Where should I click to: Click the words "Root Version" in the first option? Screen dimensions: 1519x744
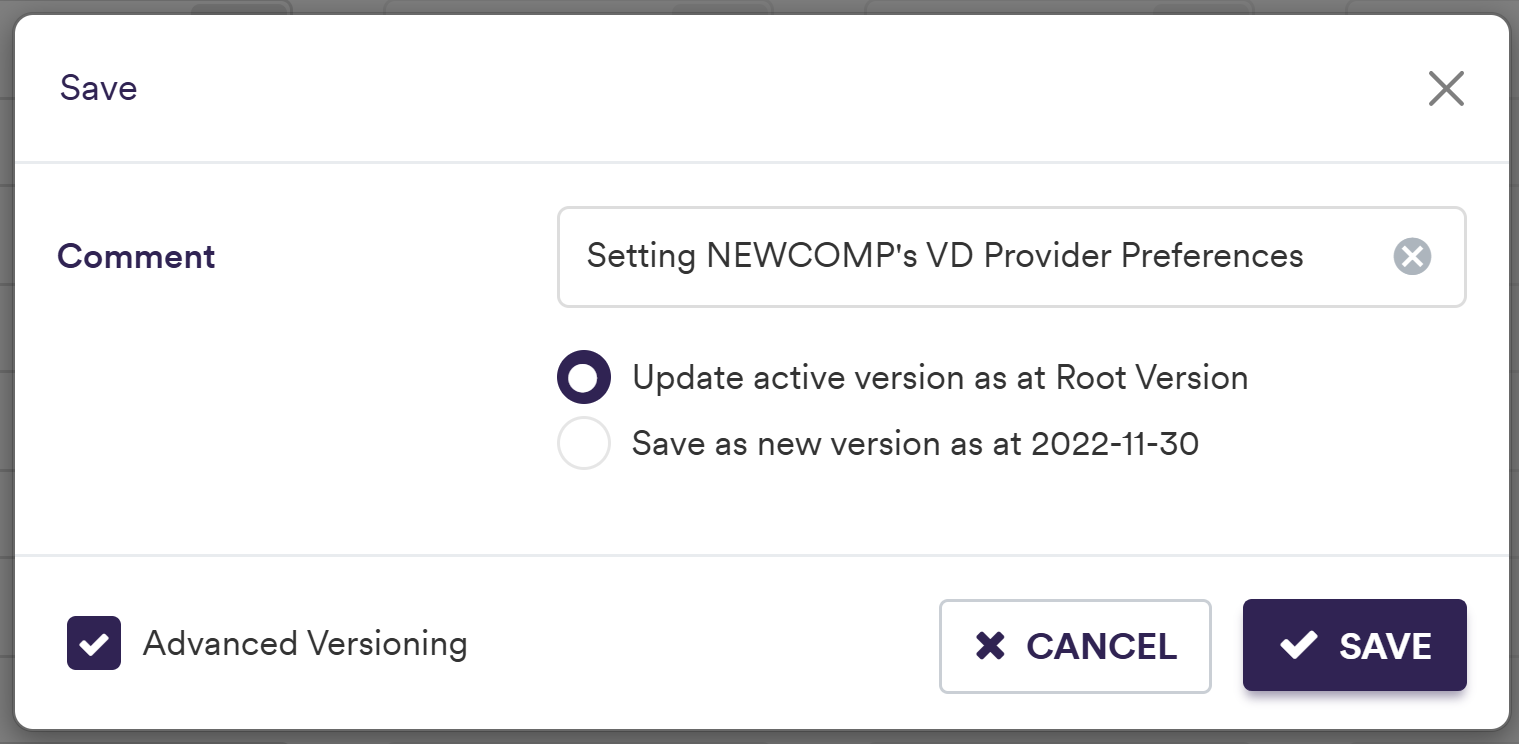point(1152,378)
